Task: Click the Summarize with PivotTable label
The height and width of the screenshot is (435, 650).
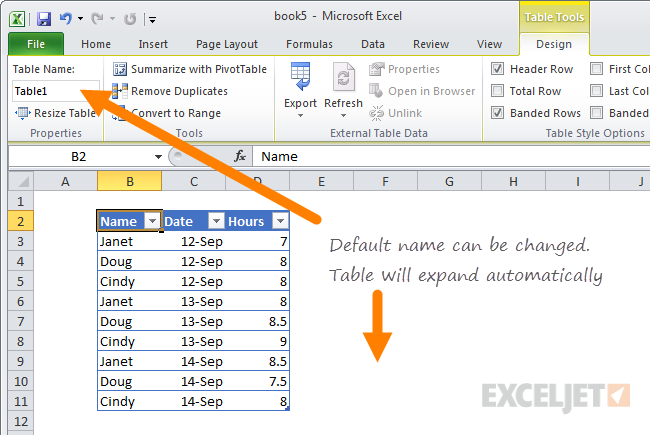Action: pyautogui.click(x=199, y=69)
